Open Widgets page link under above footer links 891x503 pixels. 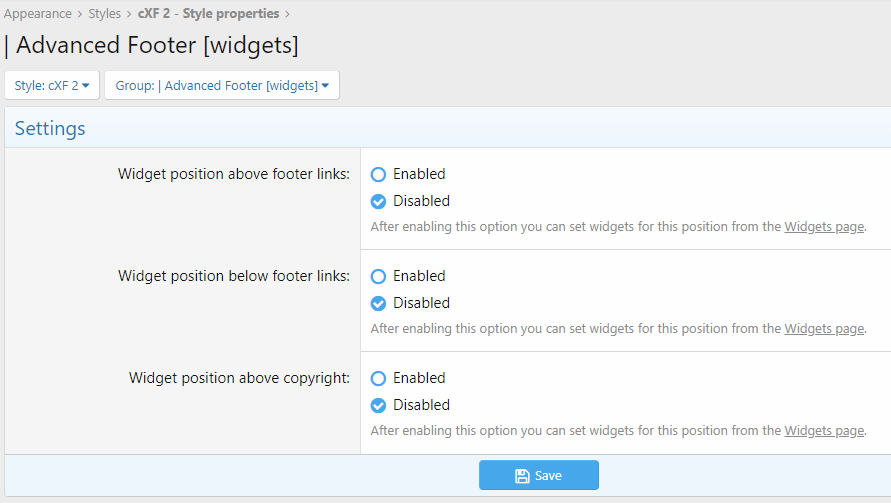coord(823,227)
